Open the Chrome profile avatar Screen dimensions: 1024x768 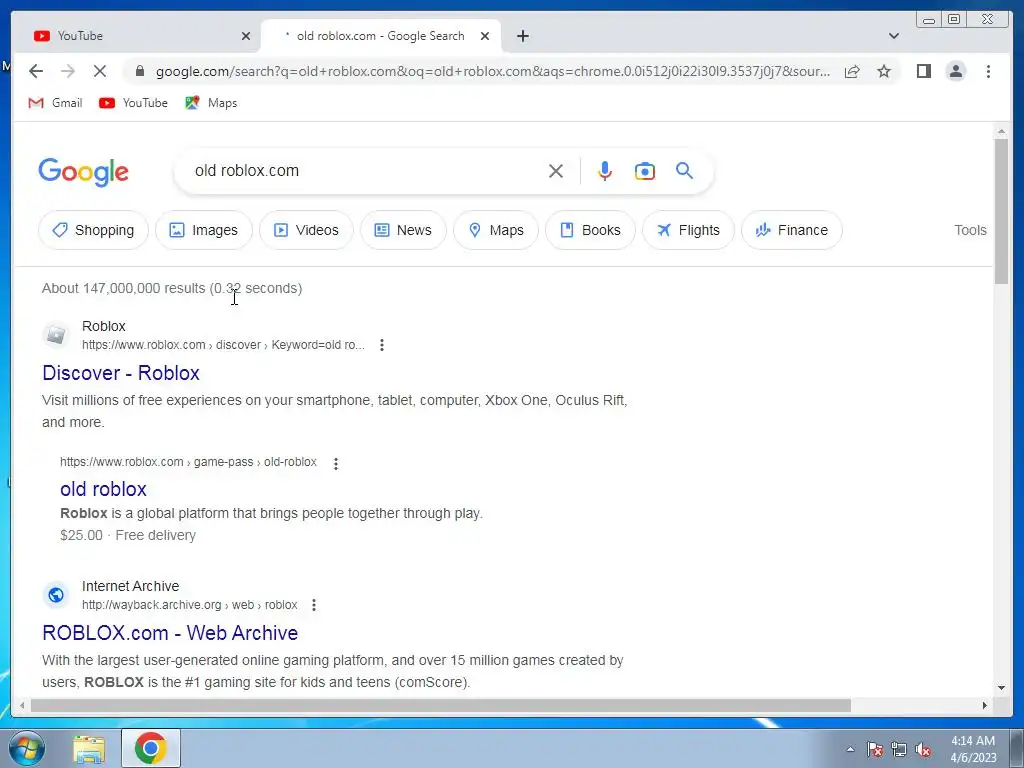(956, 71)
